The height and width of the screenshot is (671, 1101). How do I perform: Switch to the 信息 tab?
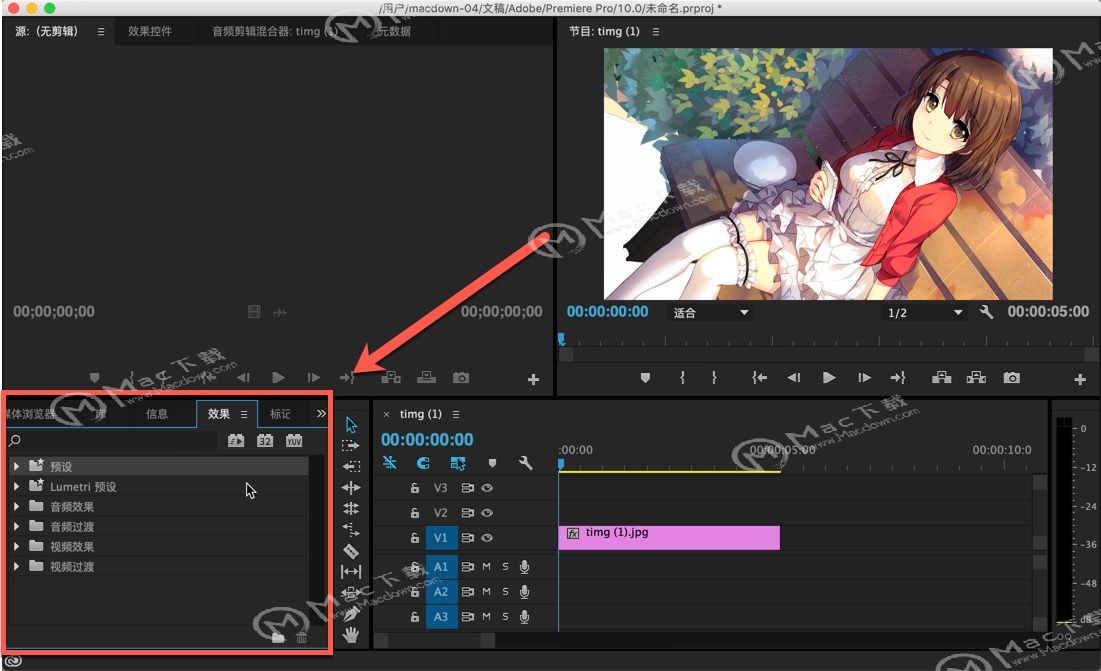click(157, 414)
